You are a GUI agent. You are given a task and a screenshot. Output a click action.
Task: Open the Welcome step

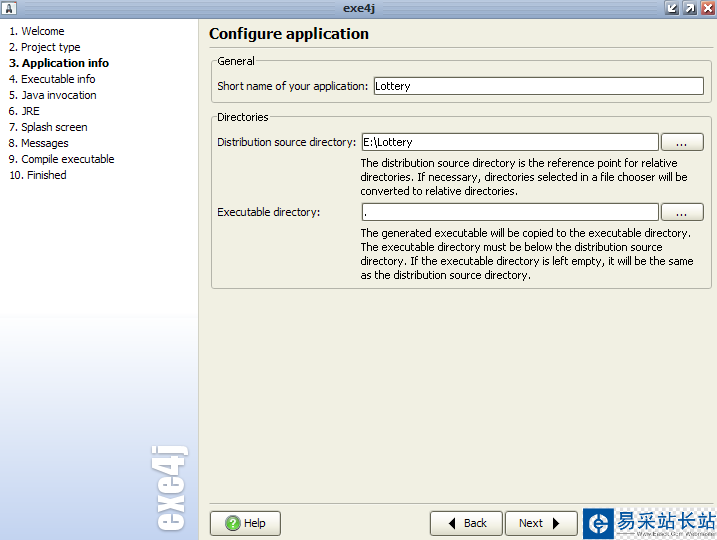point(37,31)
